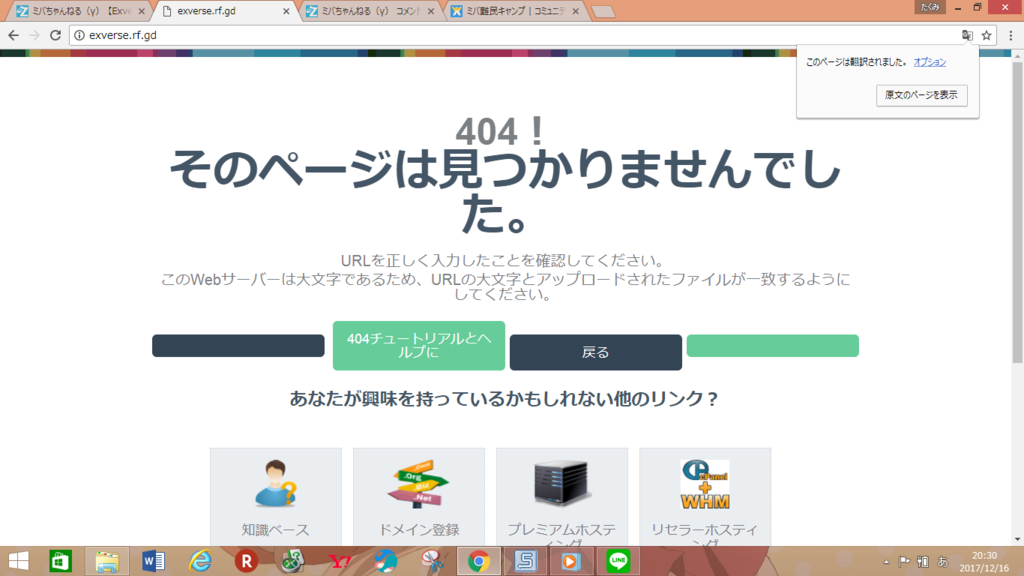The width and height of the screenshot is (1024, 576).
Task: Go back with the browser back arrow
Action: pyautogui.click(x=14, y=35)
